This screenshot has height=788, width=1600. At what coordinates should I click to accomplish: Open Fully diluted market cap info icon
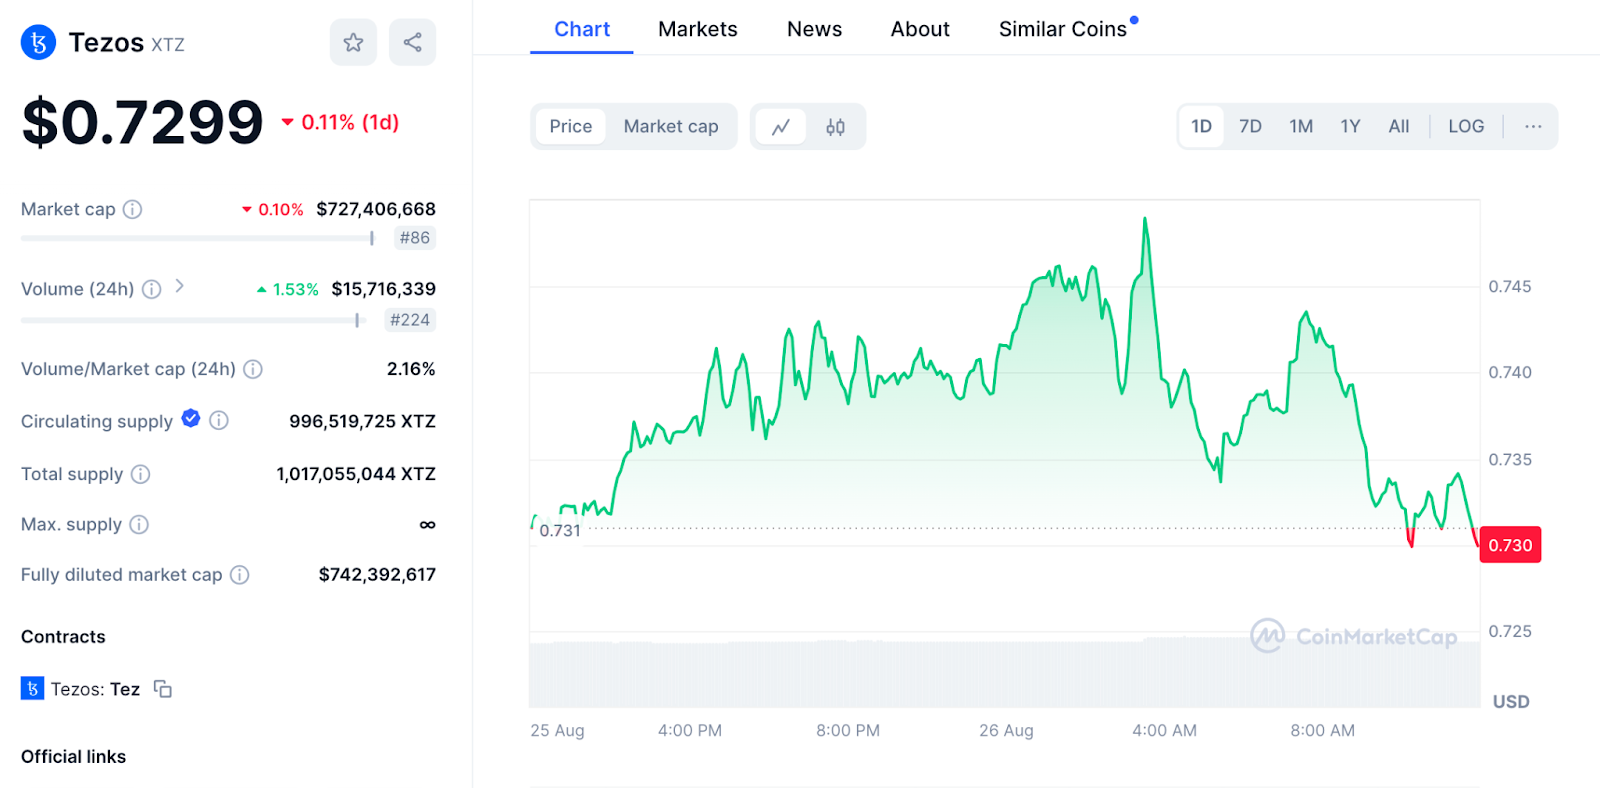tap(240, 574)
